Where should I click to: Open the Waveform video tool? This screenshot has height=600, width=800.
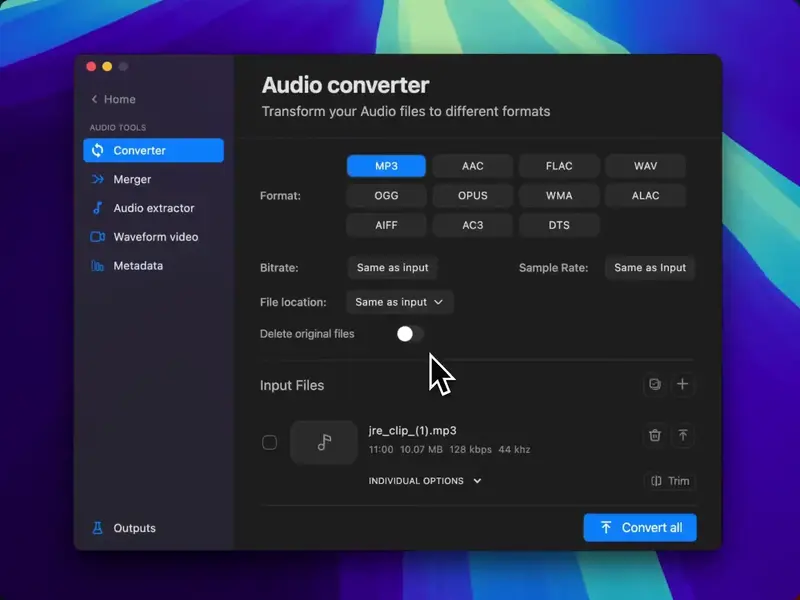156,237
